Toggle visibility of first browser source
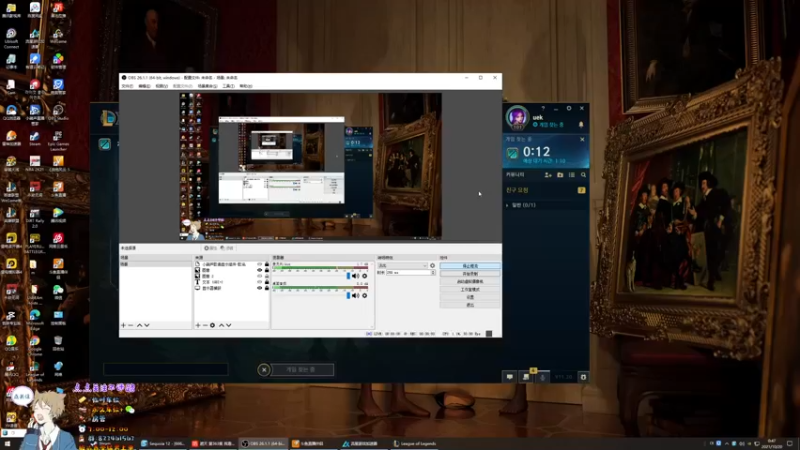This screenshot has width=800, height=450. click(259, 264)
